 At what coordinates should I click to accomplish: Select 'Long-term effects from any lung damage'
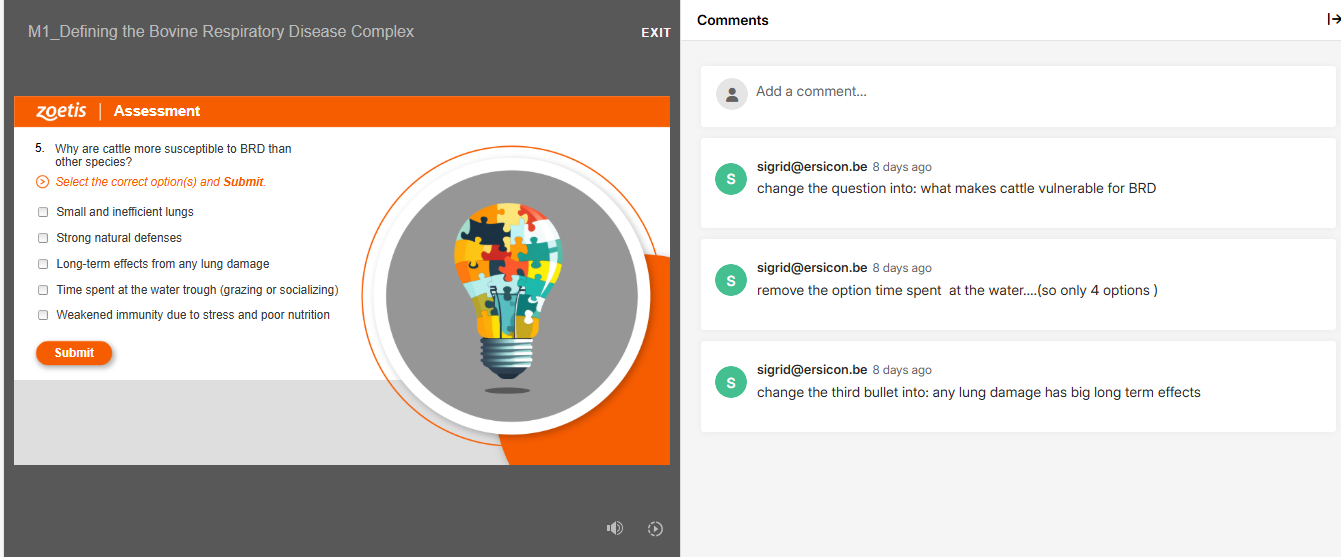[x=43, y=264]
